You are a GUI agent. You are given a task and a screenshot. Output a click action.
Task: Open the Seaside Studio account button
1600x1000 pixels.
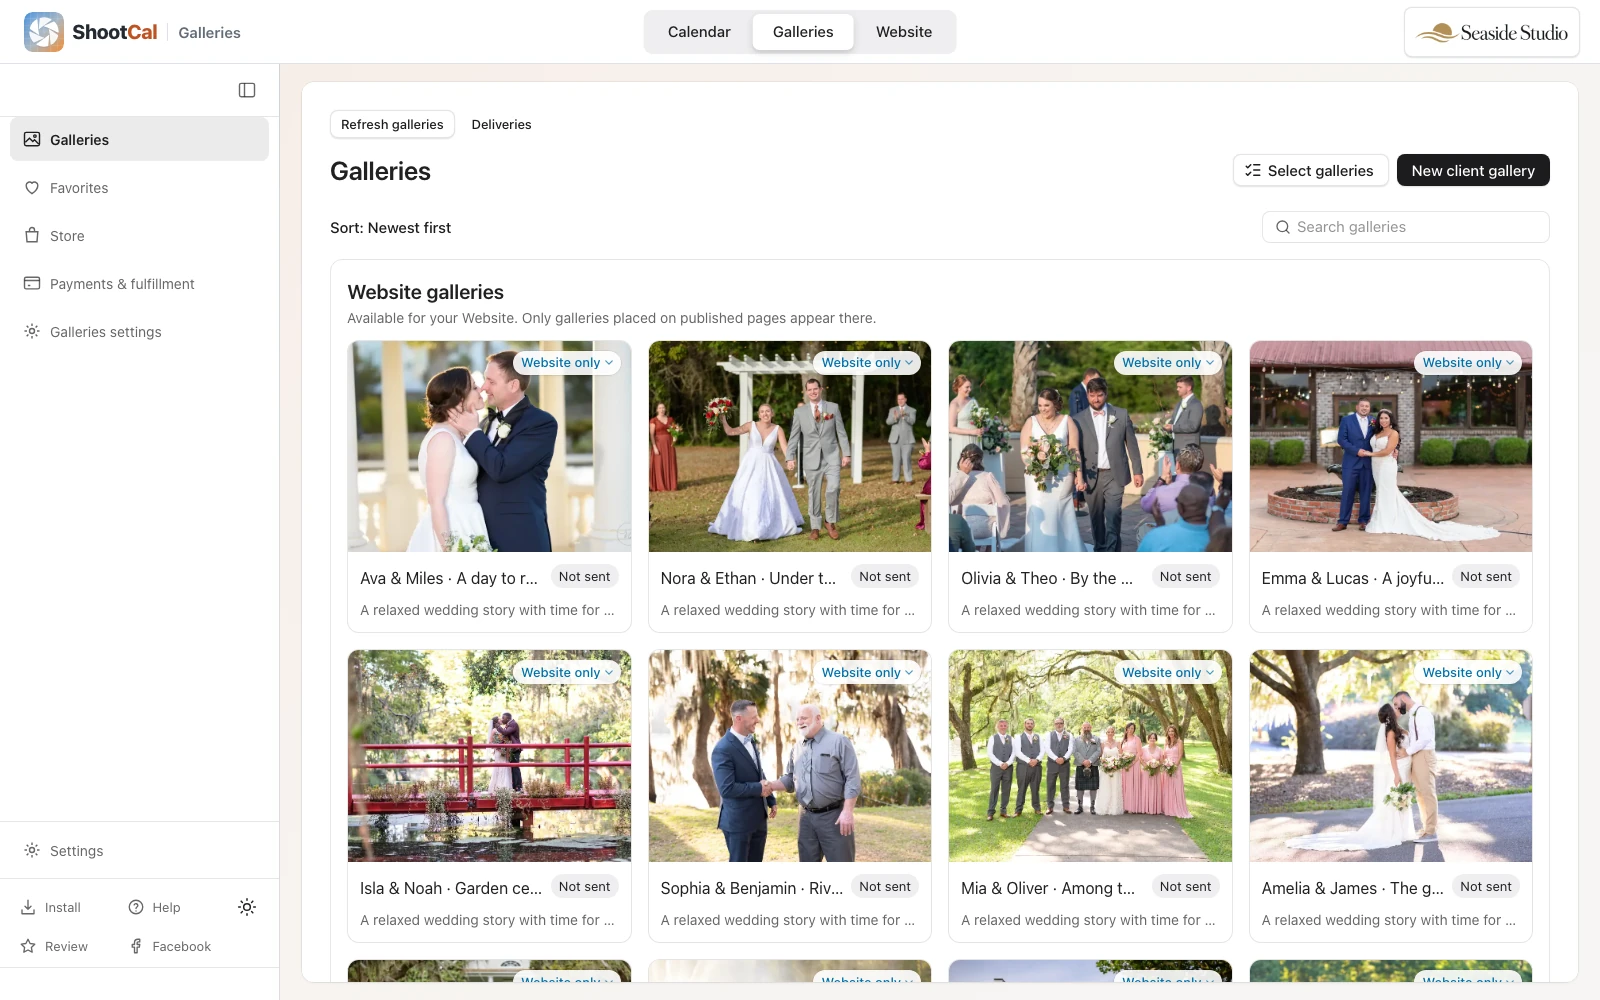[1492, 32]
